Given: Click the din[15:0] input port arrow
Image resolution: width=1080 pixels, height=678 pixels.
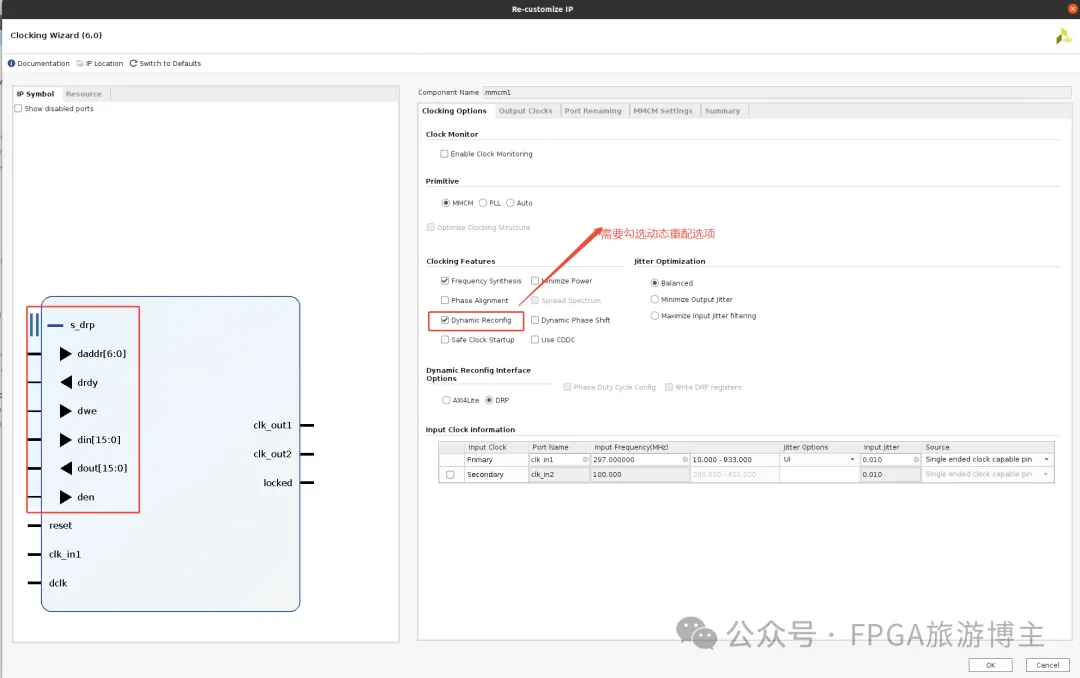Looking at the screenshot, I should tap(65, 440).
